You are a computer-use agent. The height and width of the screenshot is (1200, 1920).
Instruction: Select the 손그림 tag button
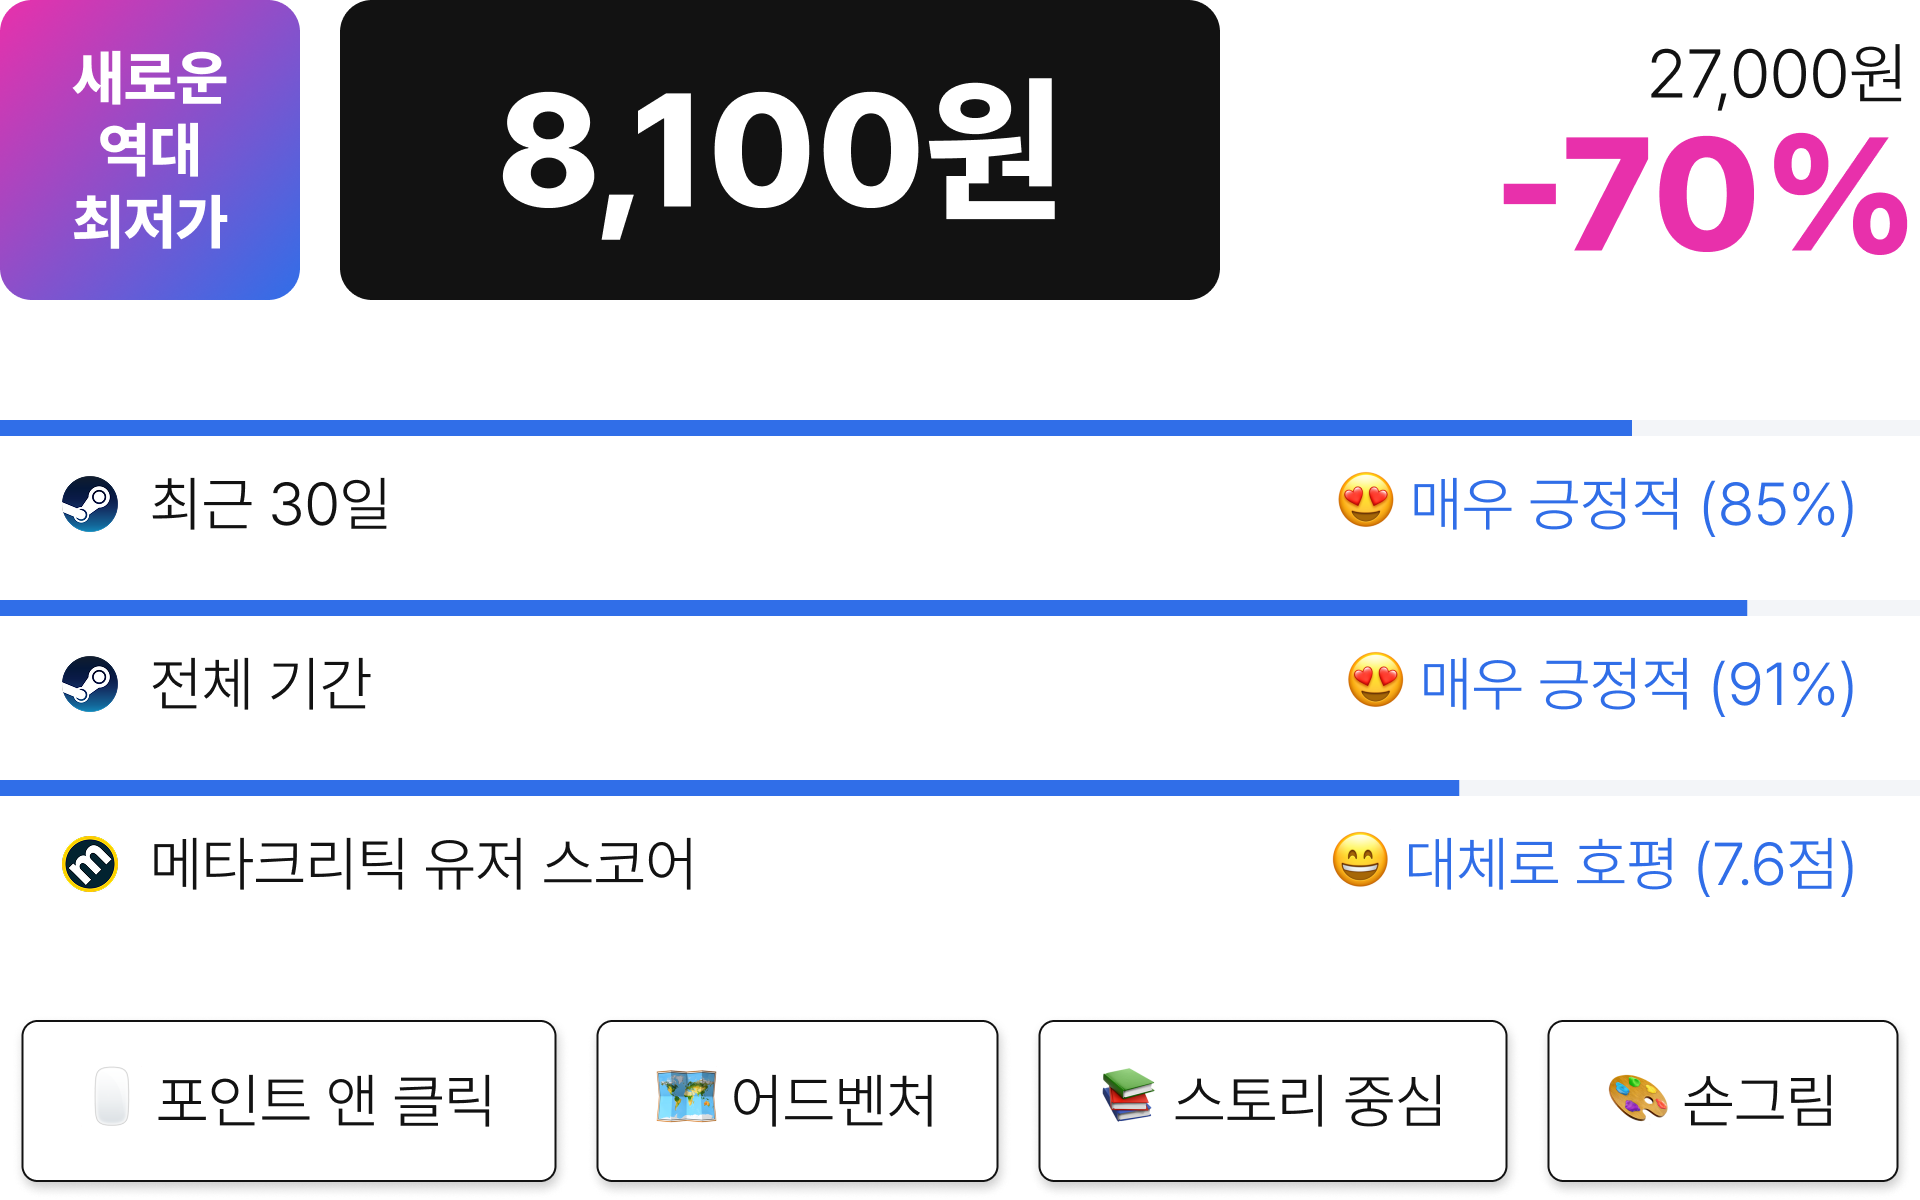1723,1101
